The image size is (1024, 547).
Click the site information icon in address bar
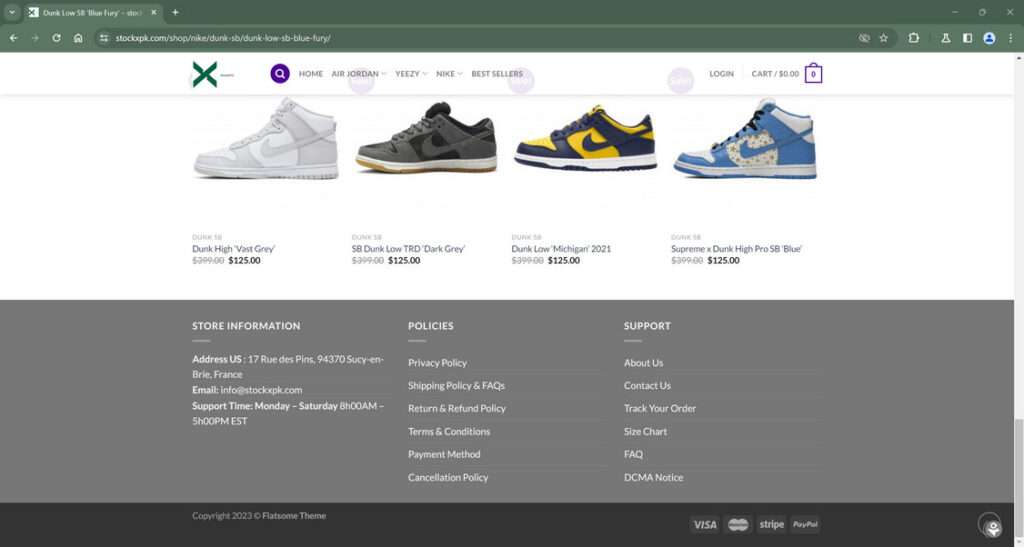(104, 38)
